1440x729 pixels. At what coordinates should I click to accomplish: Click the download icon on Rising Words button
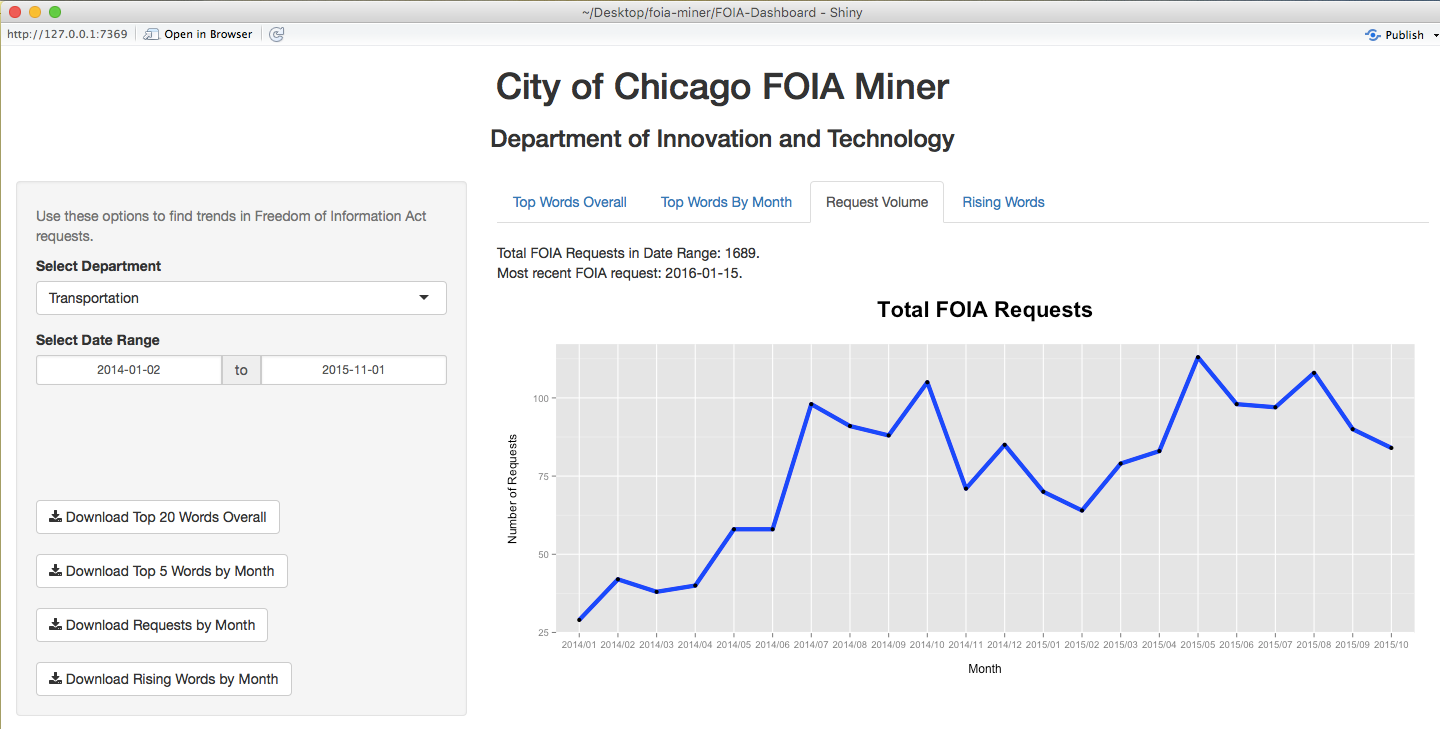[55, 679]
